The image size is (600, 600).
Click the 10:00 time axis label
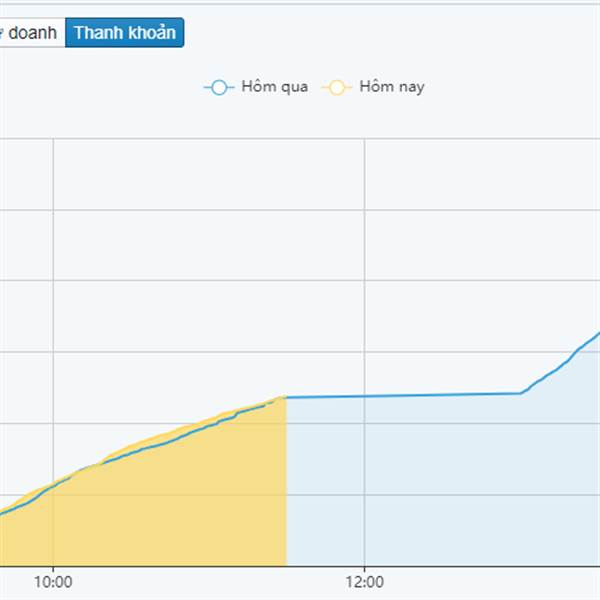(53, 582)
